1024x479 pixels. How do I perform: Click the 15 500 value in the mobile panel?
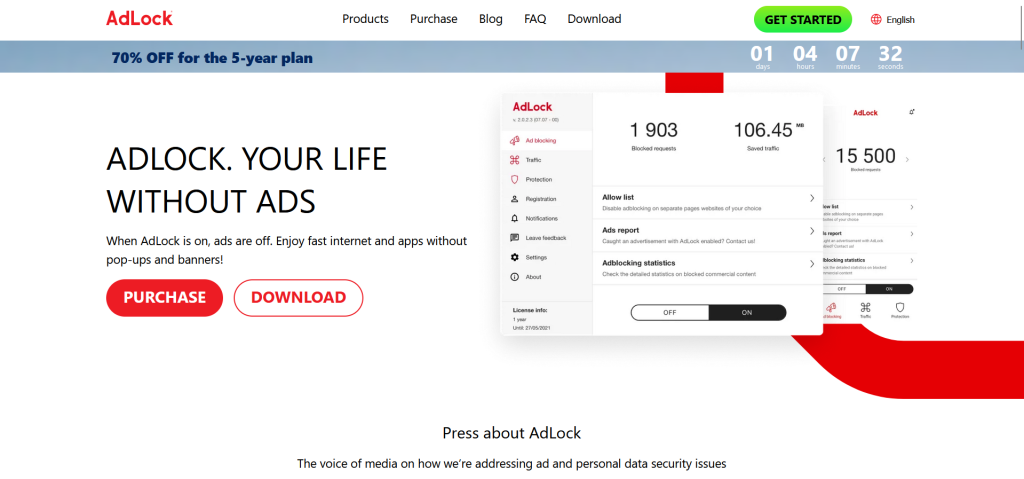(x=865, y=156)
